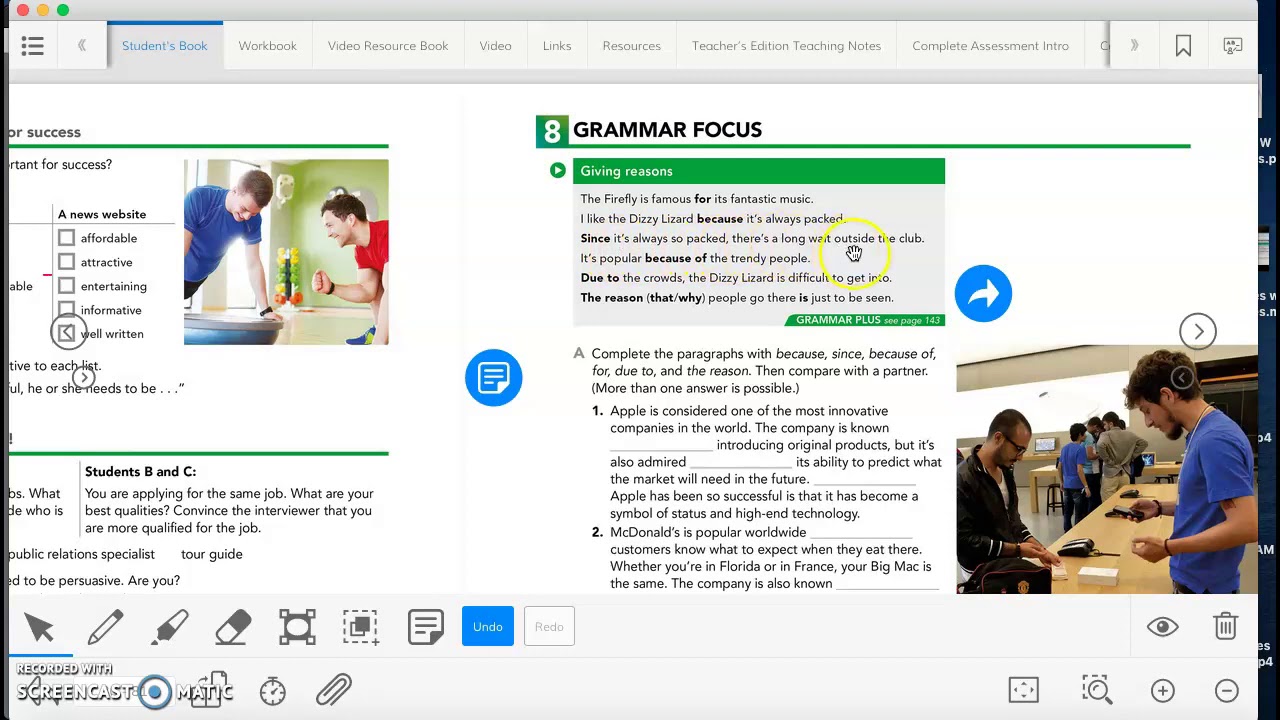
Task: Select the pencil drawing tool
Action: 105,627
